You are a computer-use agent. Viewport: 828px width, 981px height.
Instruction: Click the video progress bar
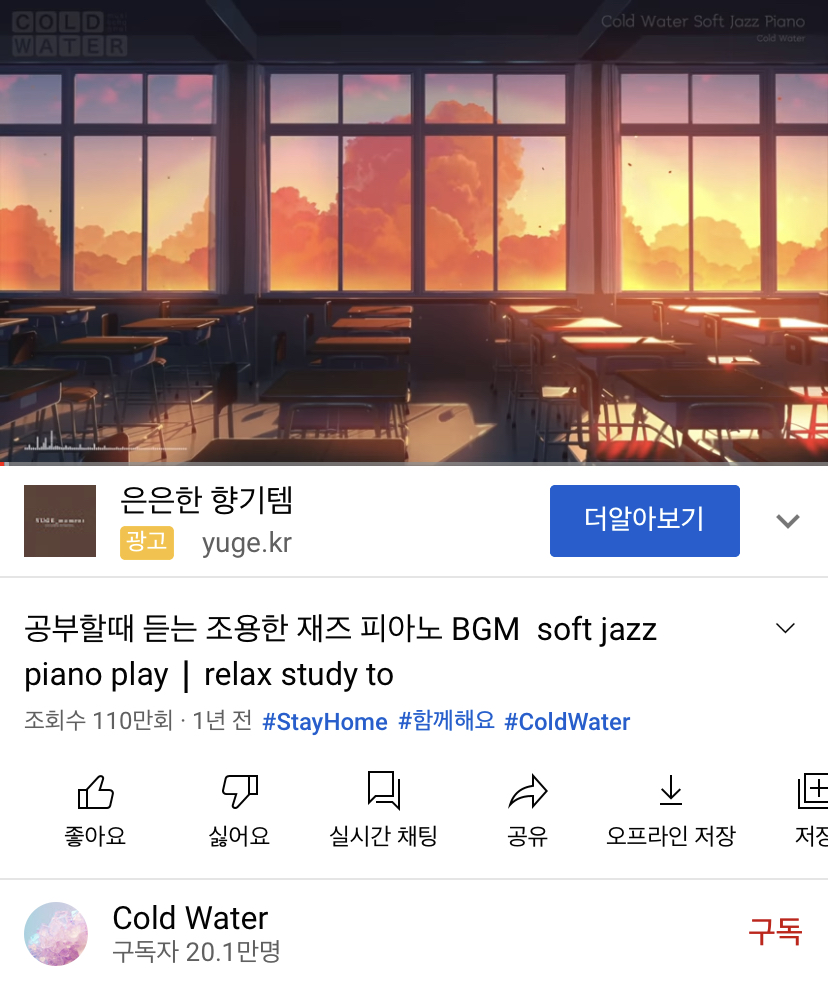(414, 464)
